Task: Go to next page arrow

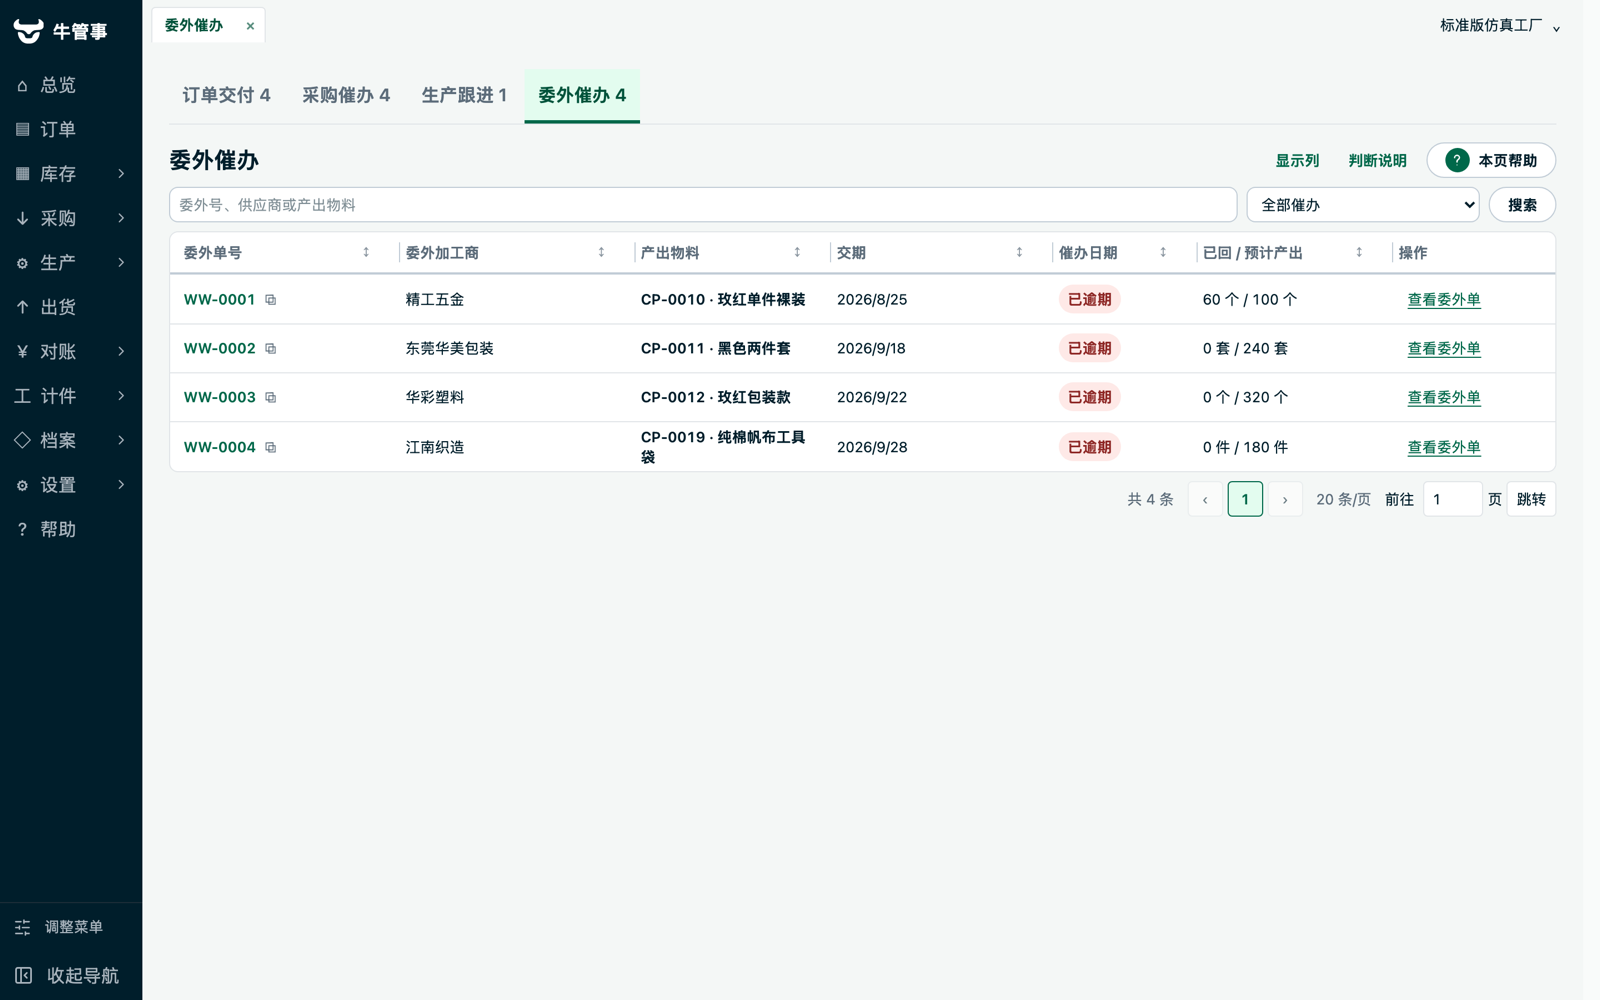Action: coord(1285,499)
